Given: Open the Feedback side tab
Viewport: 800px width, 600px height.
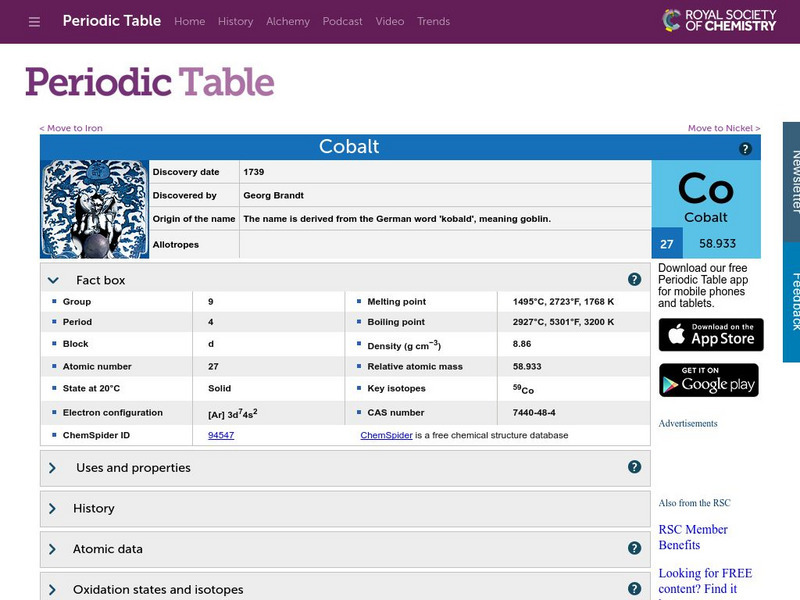Looking at the screenshot, I should [789, 300].
